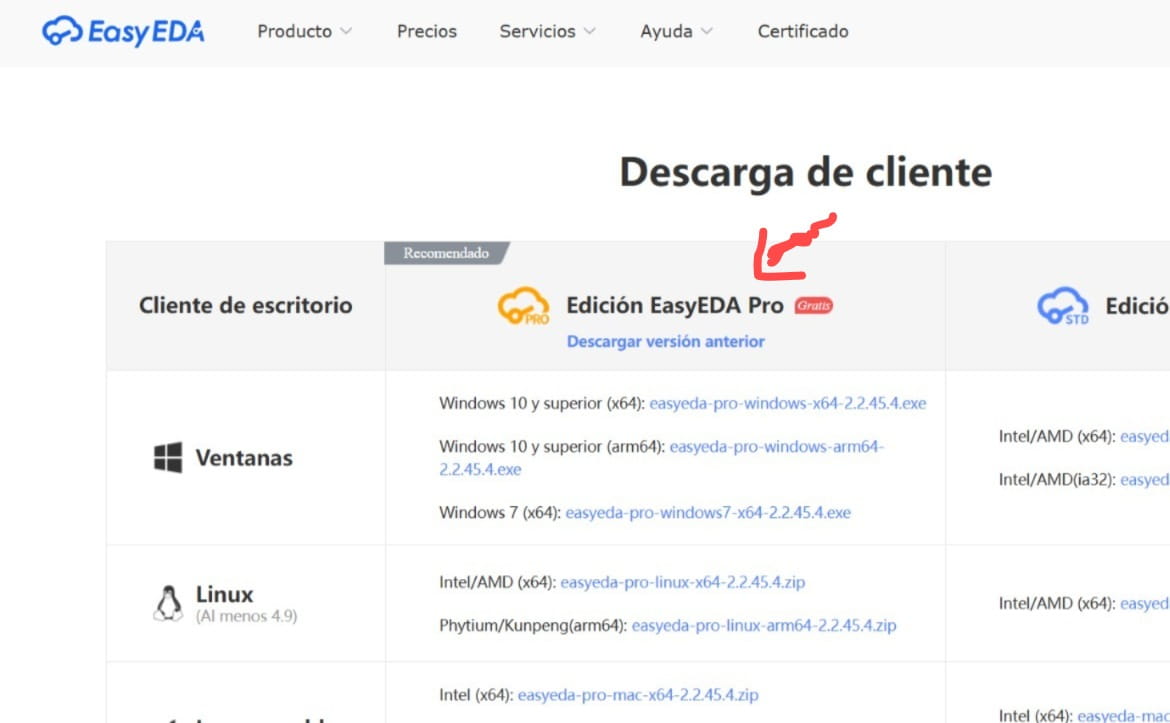Click the 'Linux' row label
This screenshot has width=1170, height=723.
point(225,595)
